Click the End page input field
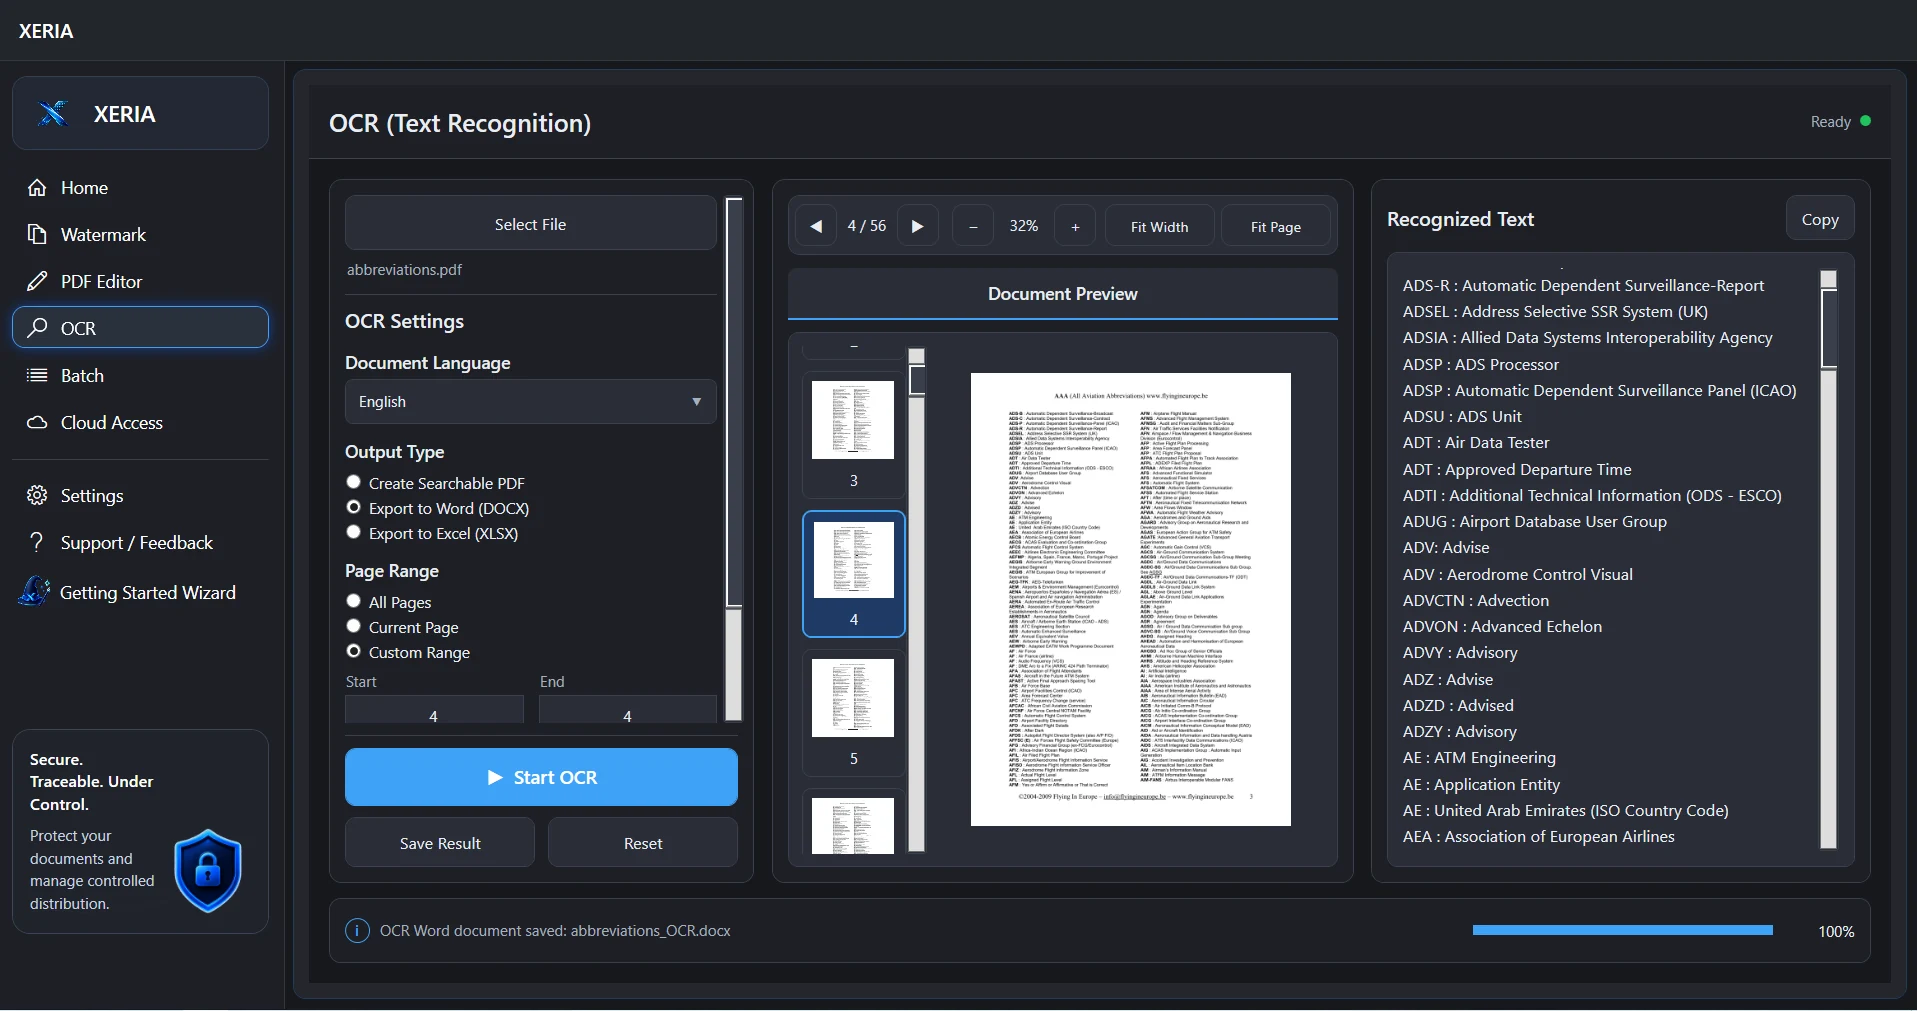Viewport: 1918px width, 1011px height. click(627, 711)
